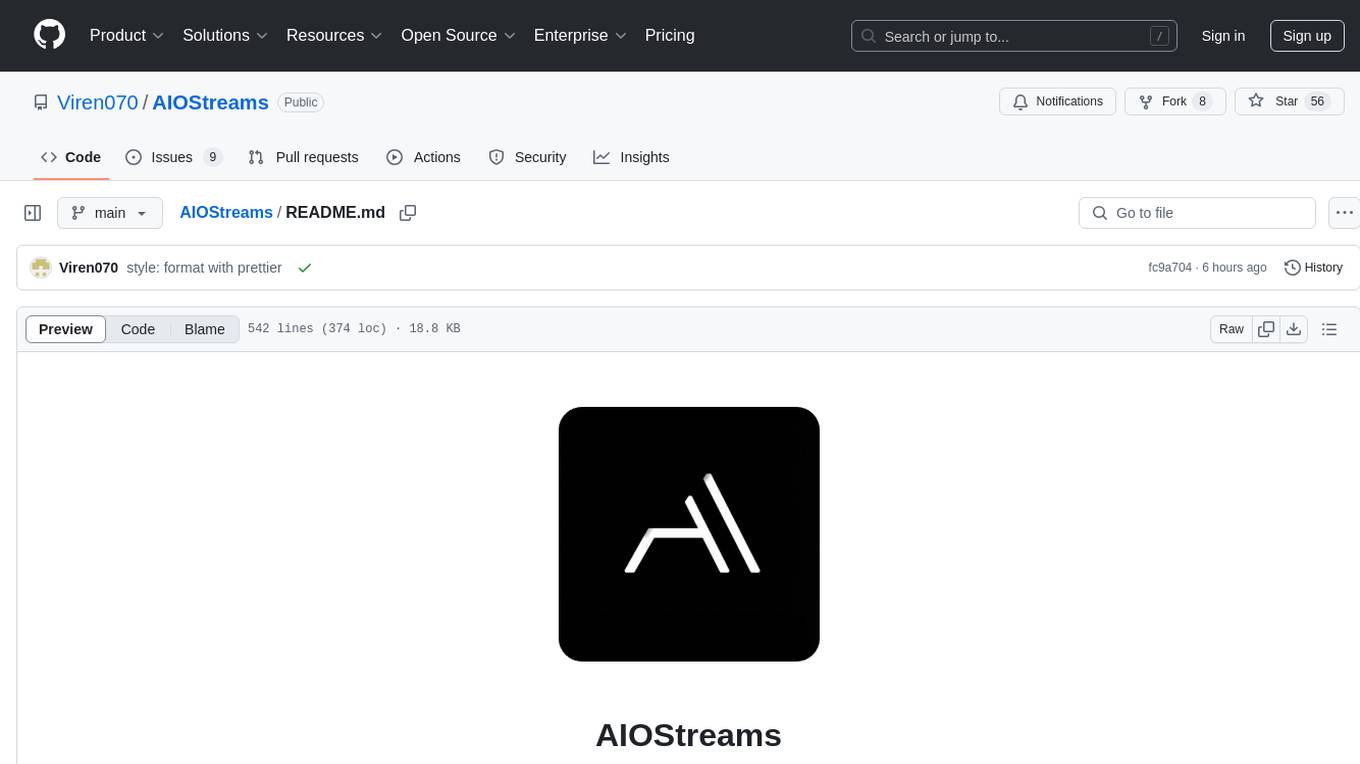
Task: View the Insights tab
Action: (x=631, y=157)
